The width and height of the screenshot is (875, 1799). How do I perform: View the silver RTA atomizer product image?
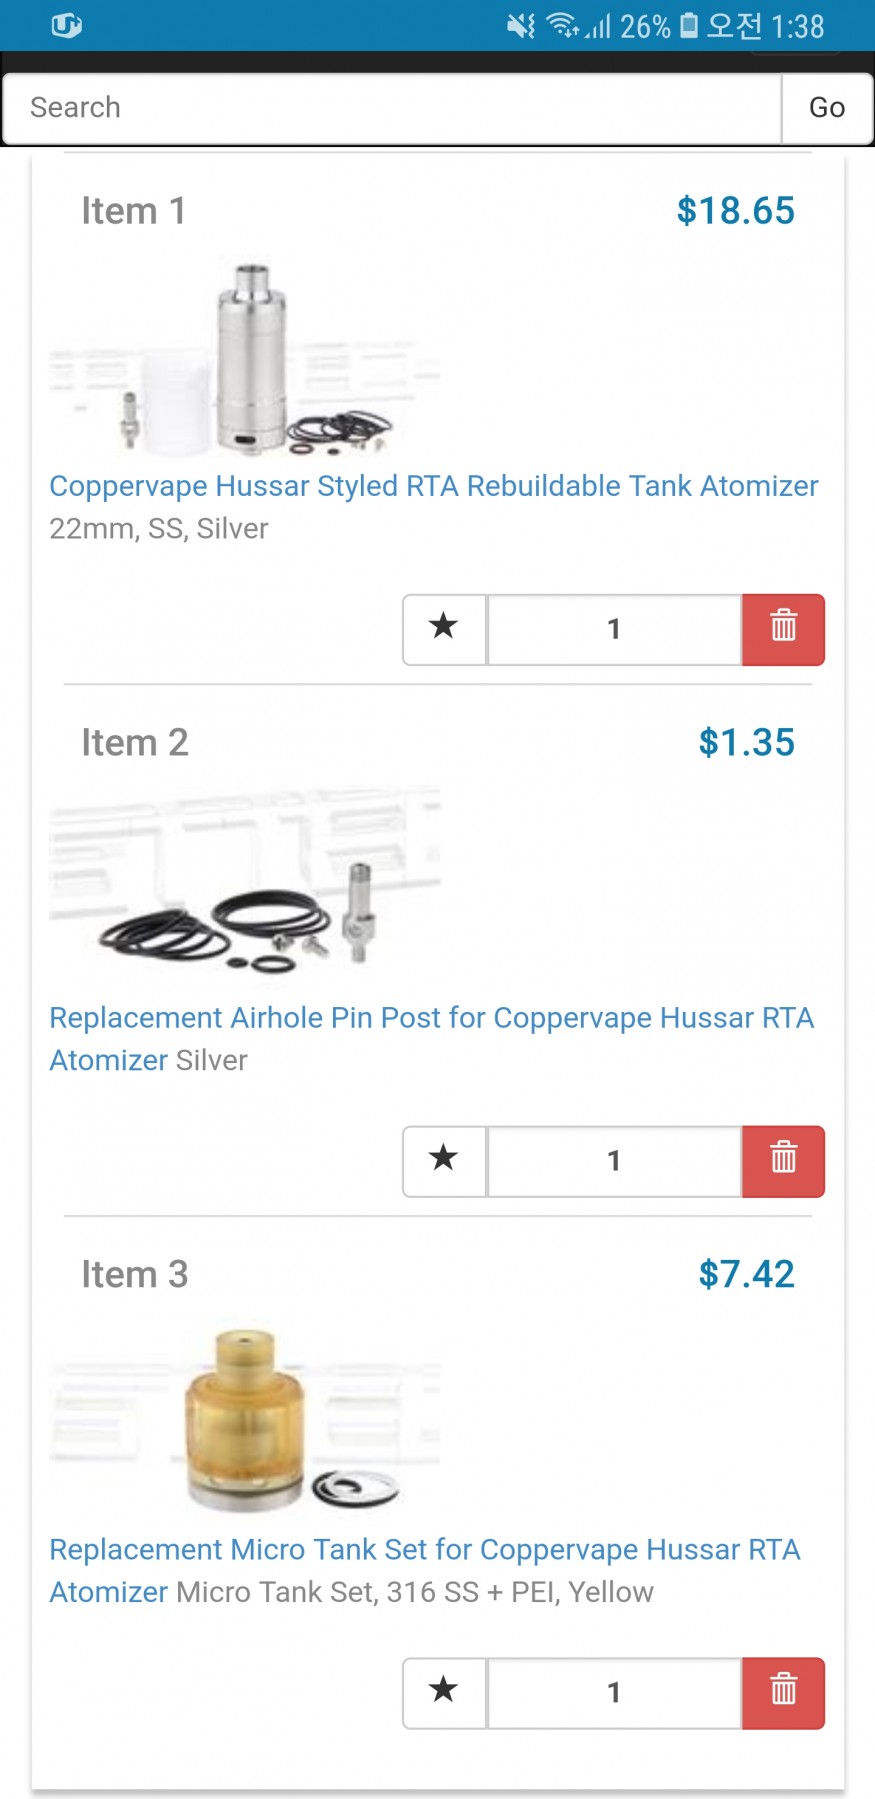coord(245,357)
